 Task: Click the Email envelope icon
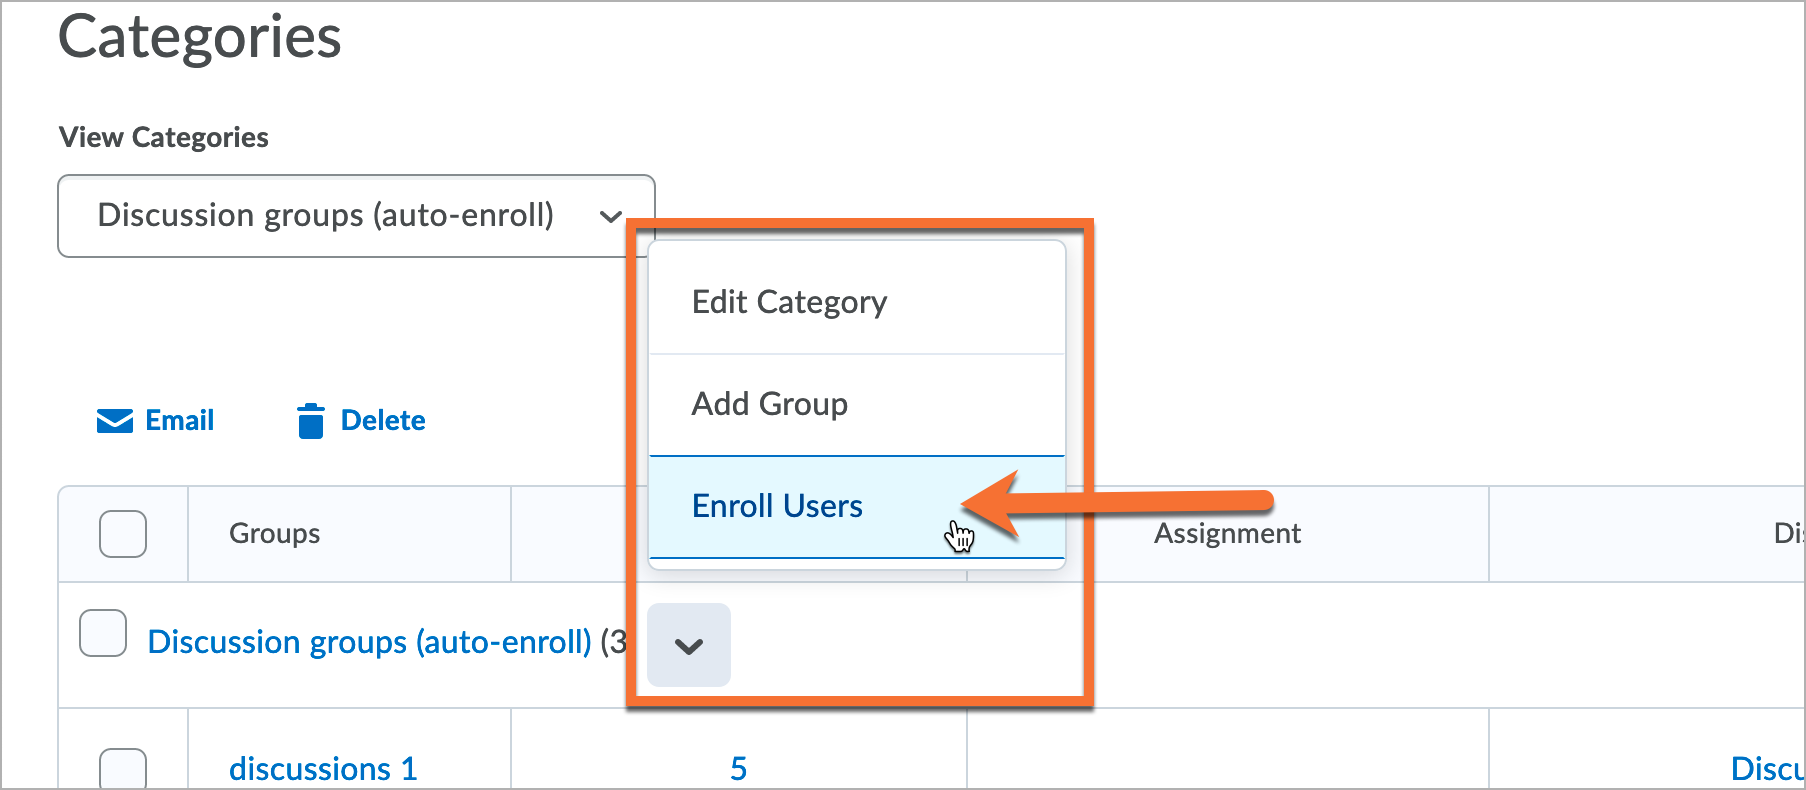(115, 421)
